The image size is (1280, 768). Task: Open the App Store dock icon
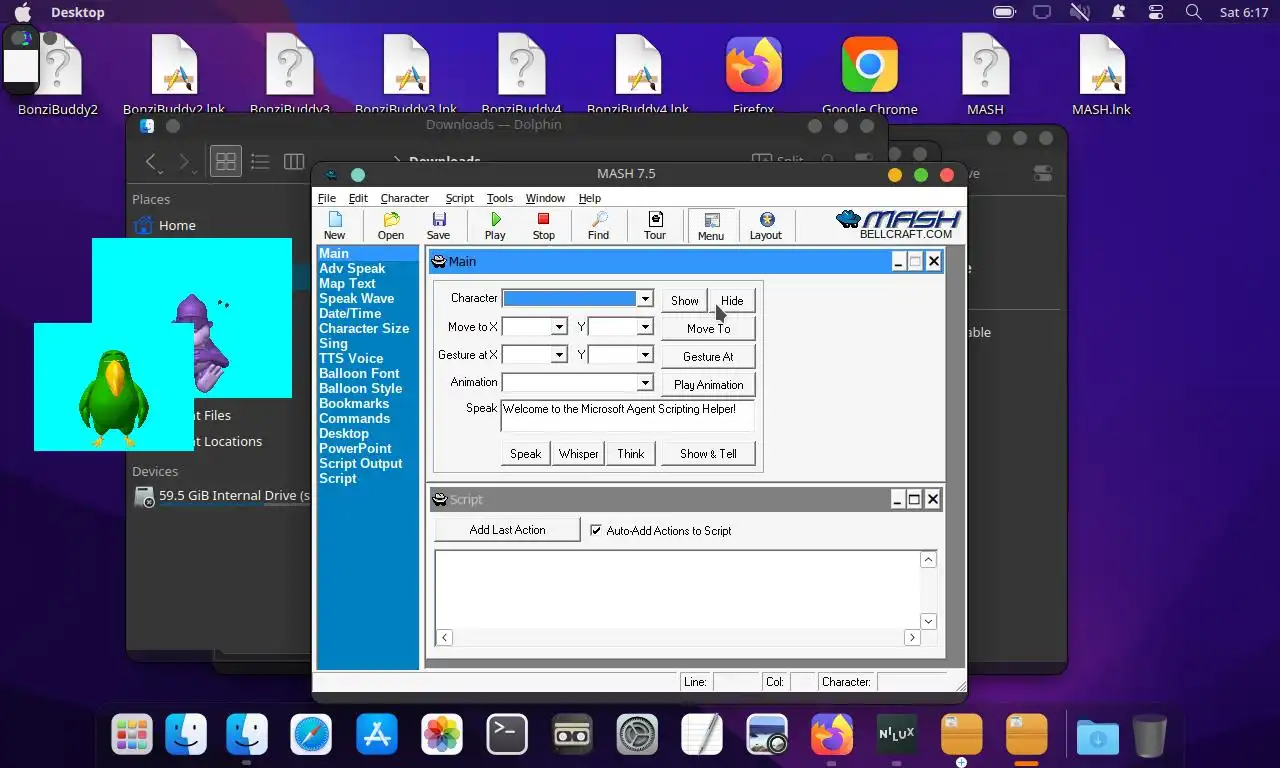(376, 735)
